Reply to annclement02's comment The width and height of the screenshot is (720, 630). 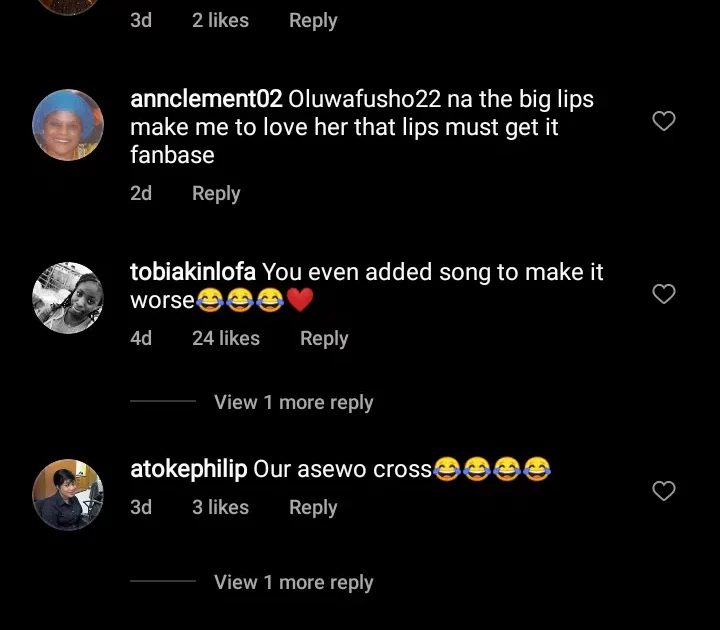pos(216,193)
